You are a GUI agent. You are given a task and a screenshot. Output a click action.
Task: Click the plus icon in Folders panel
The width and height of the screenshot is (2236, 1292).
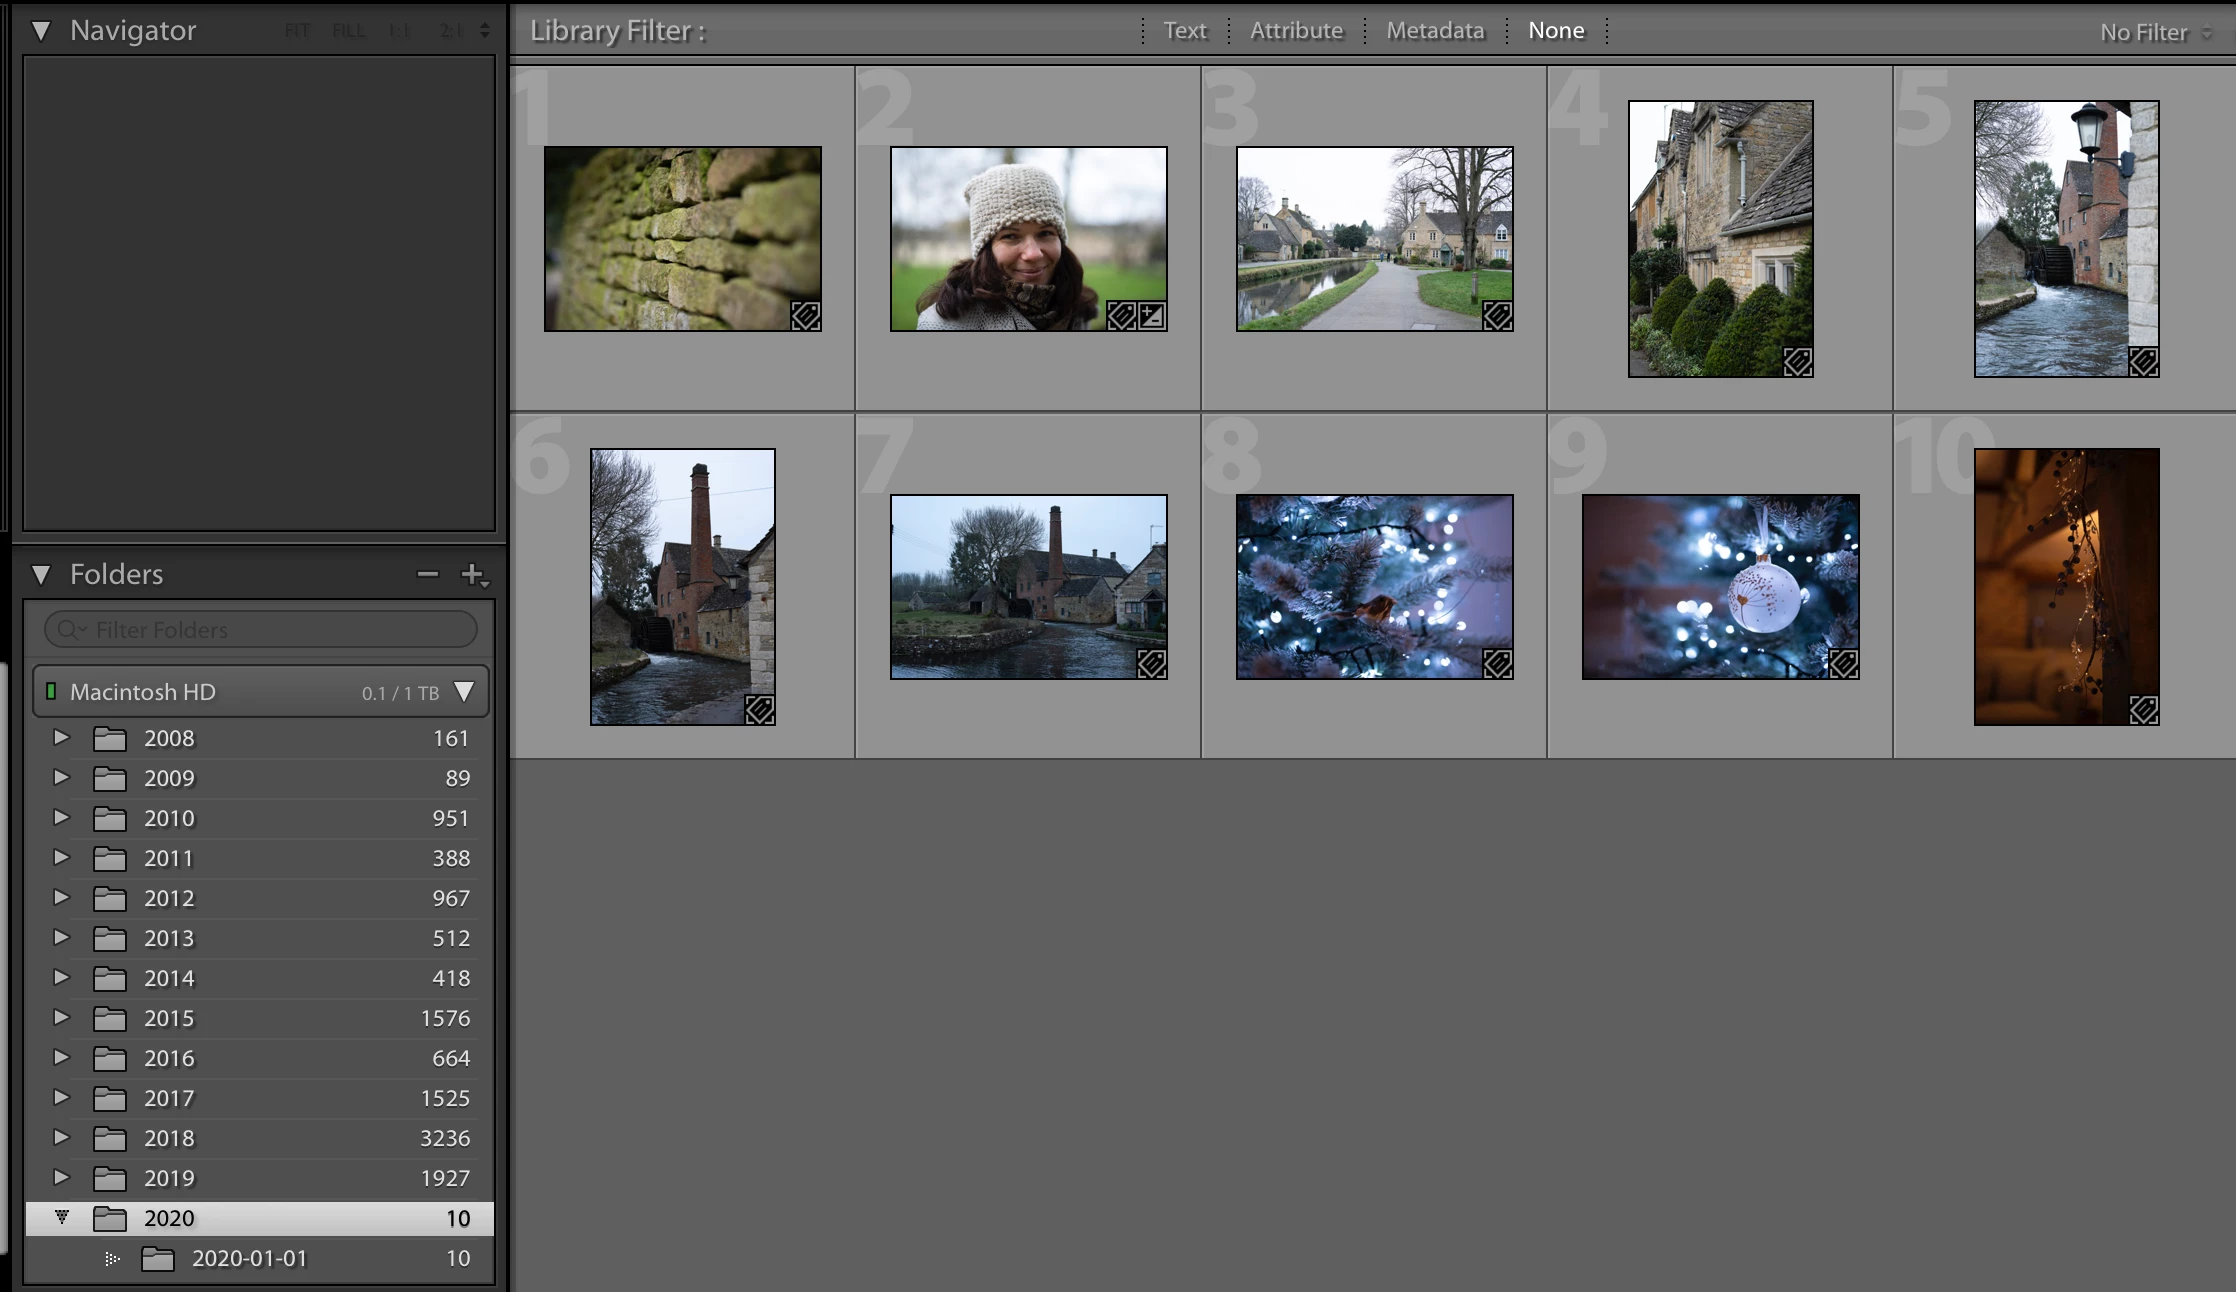point(473,574)
